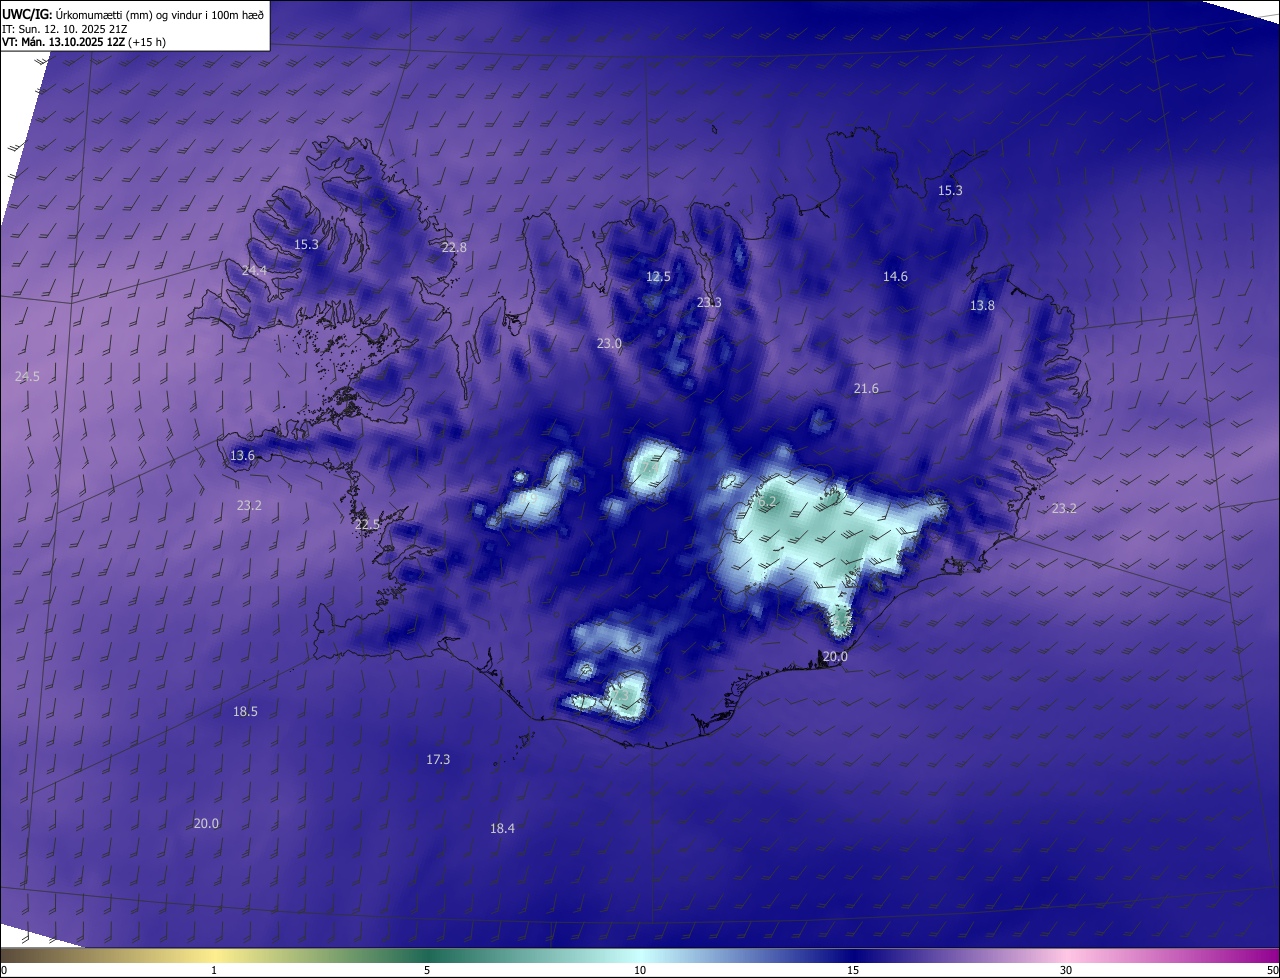Click the 10 label on the color scale
The image size is (1280, 978).
[x=640, y=971]
